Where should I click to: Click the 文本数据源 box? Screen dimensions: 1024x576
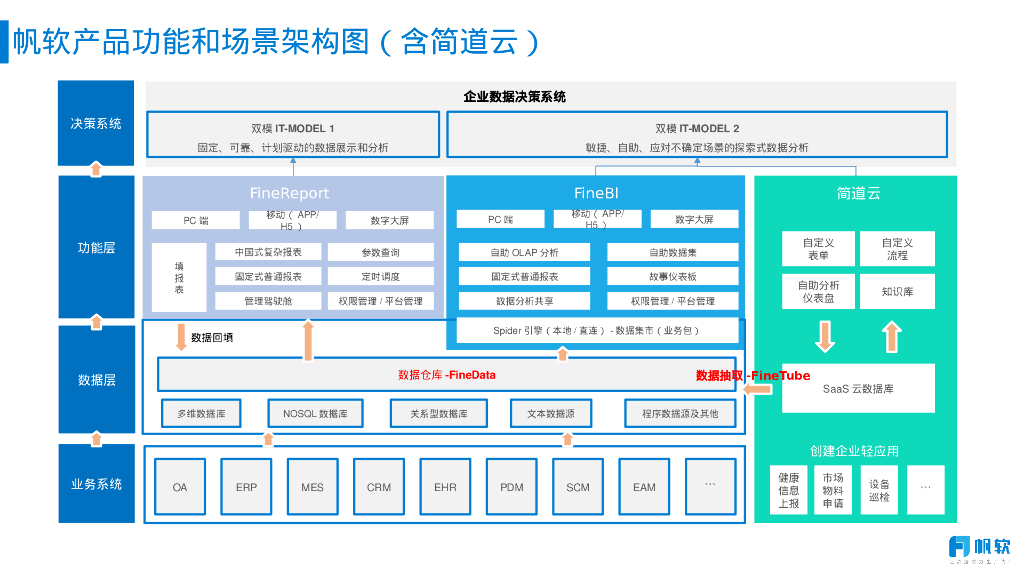[x=551, y=413]
